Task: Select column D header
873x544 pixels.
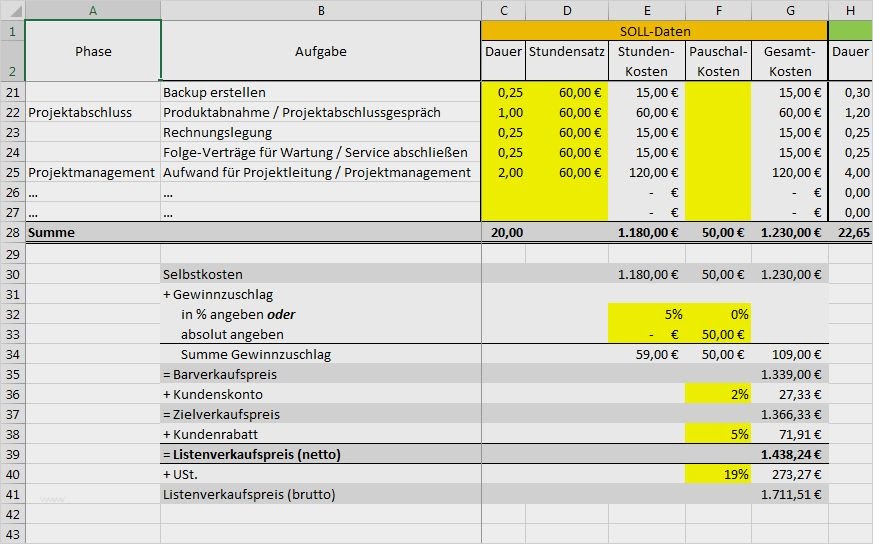Action: coord(567,10)
